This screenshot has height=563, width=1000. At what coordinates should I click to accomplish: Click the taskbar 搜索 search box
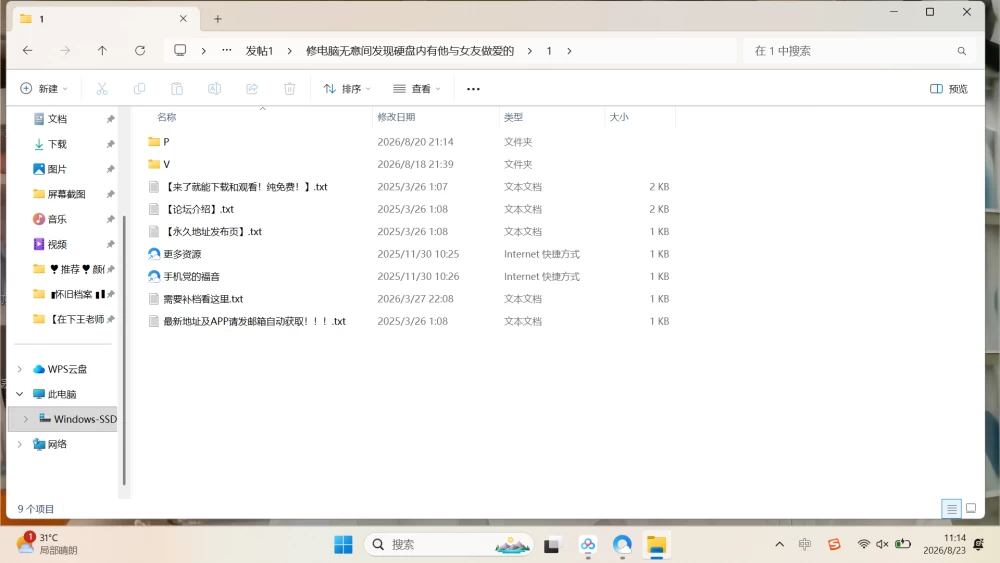(448, 545)
